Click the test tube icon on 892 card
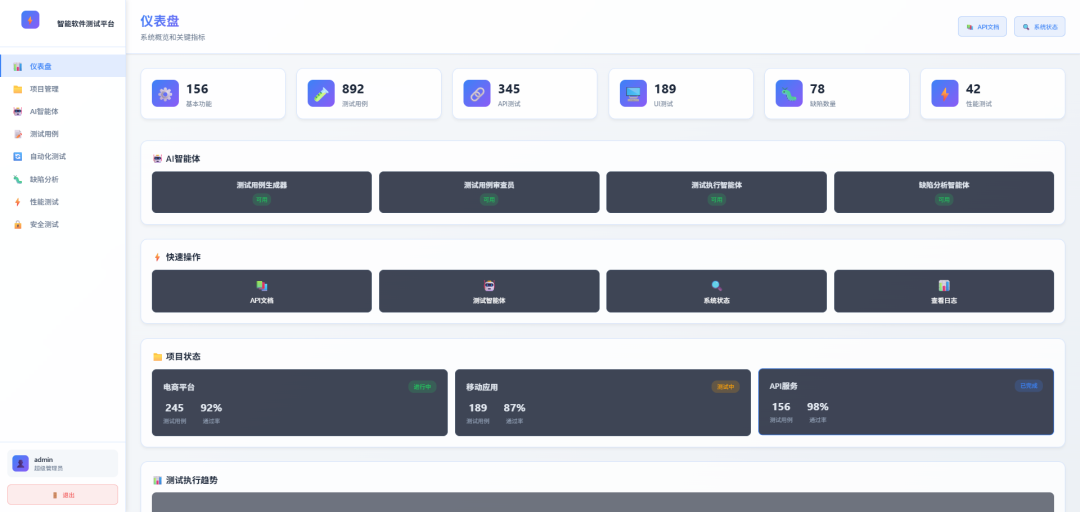This screenshot has width=1080, height=512. coord(321,94)
